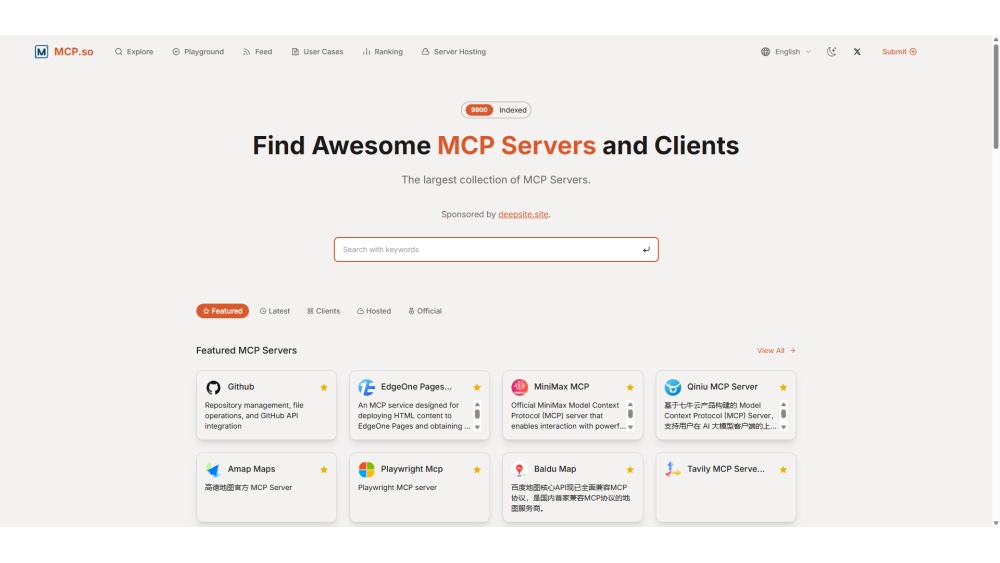
Task: Switch to the Hosted tab
Action: click(374, 311)
